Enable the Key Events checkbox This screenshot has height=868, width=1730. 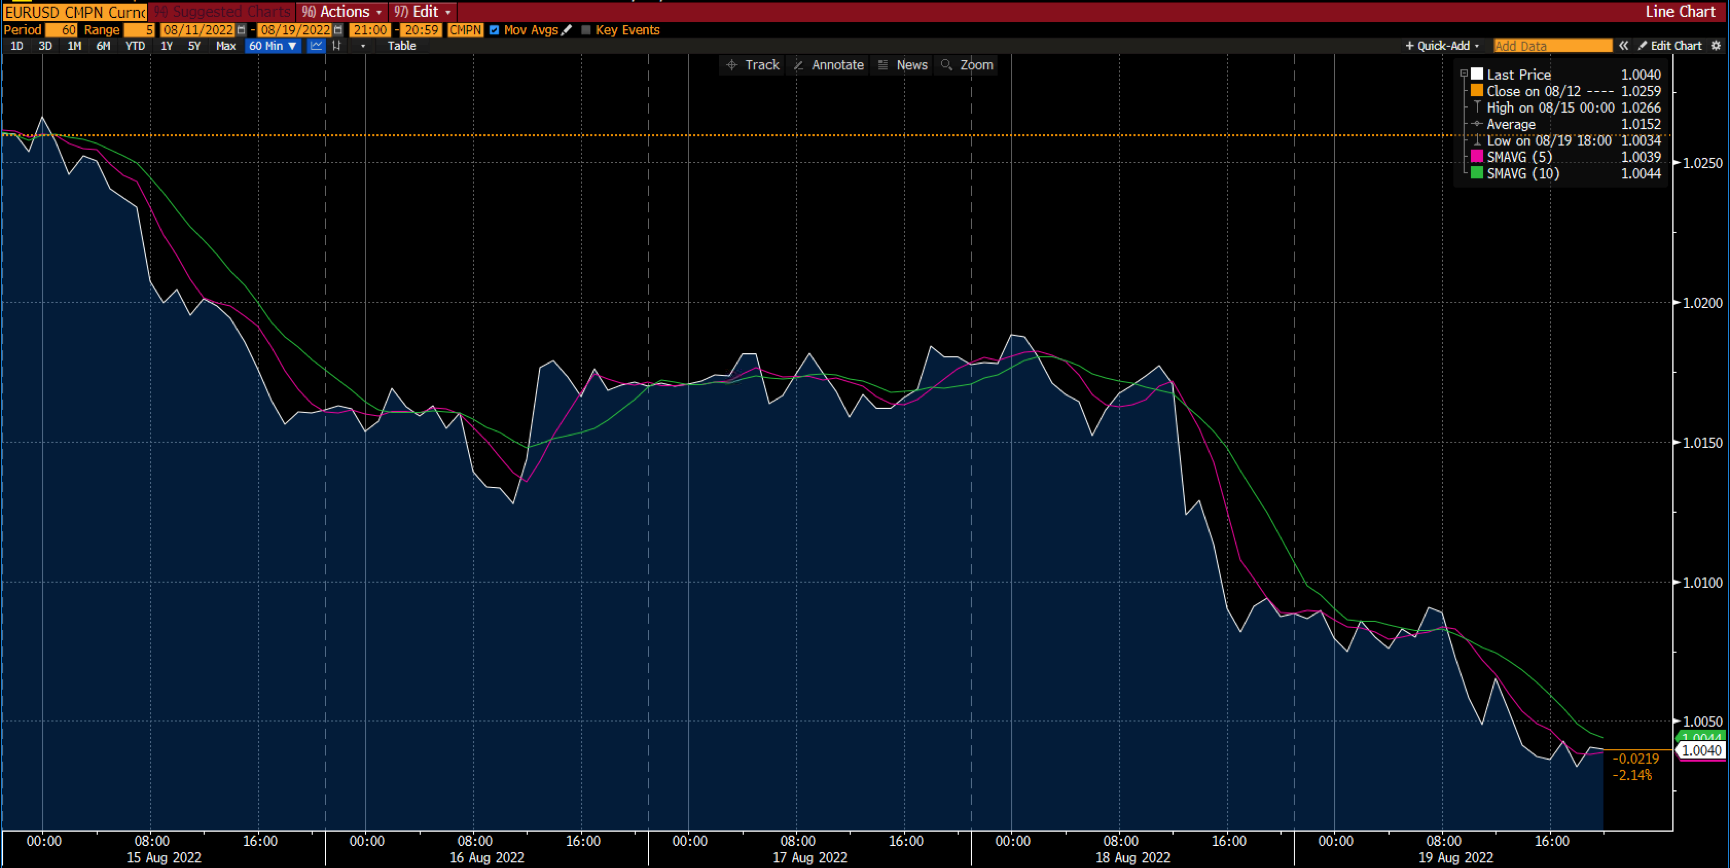tap(586, 30)
